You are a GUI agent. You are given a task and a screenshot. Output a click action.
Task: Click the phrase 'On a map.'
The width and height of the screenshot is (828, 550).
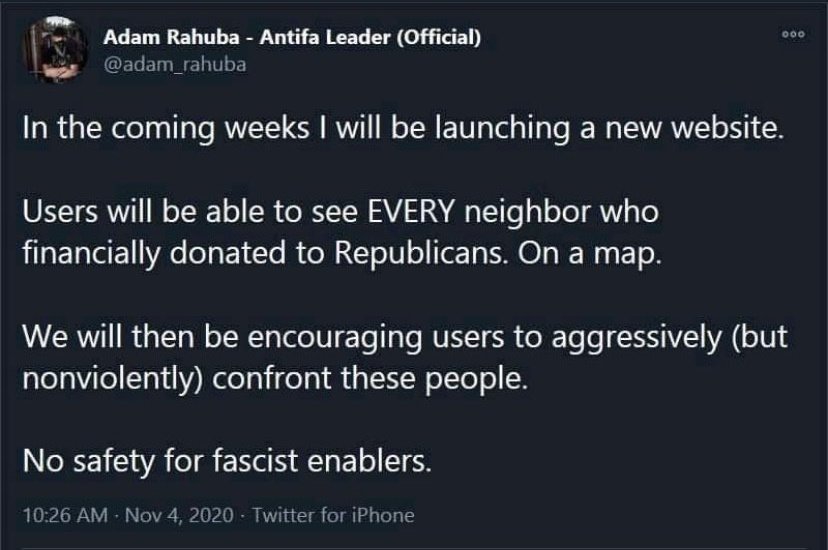click(589, 253)
